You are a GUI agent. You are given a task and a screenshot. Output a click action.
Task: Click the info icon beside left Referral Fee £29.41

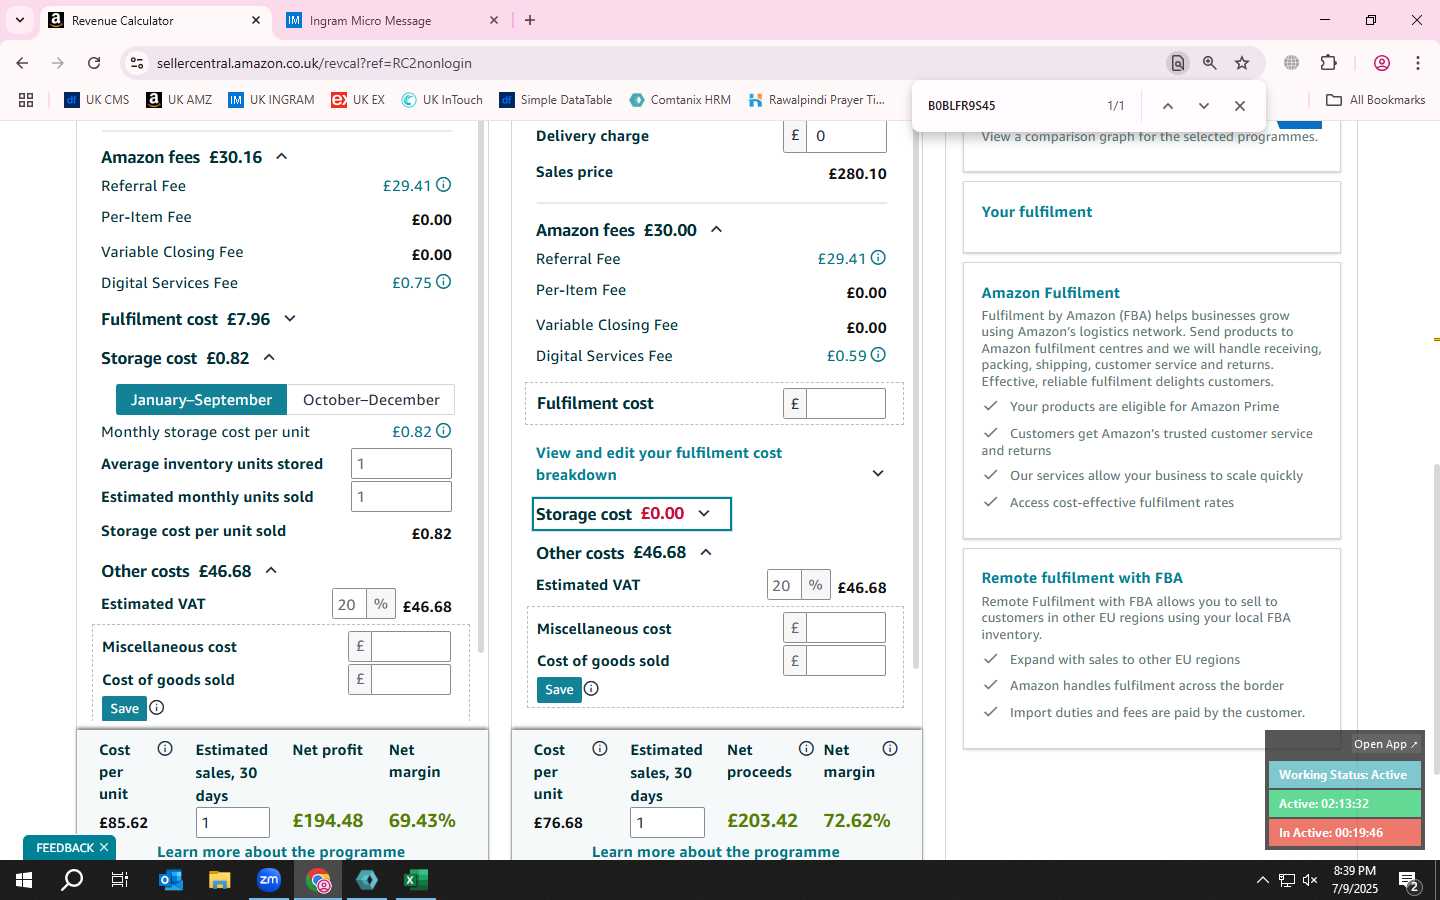[x=443, y=185]
